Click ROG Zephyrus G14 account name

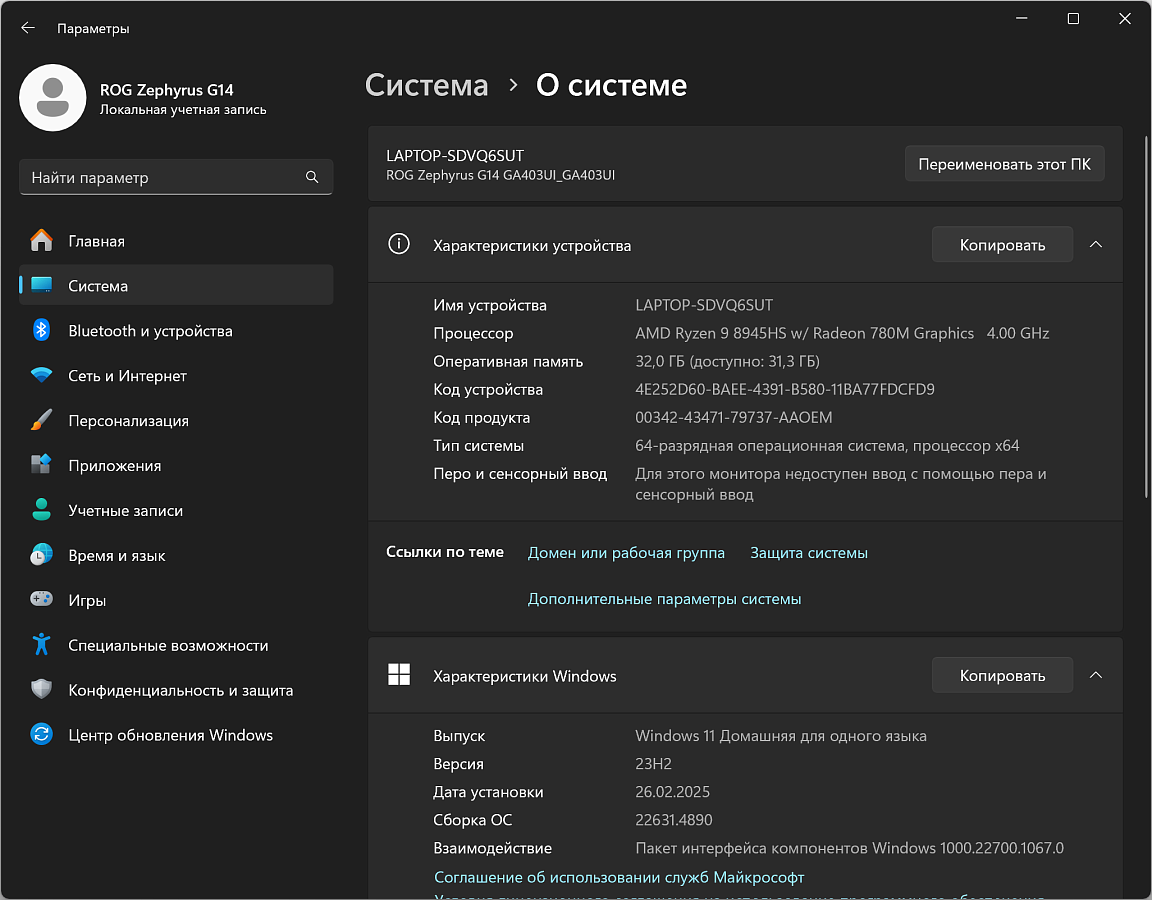click(167, 90)
